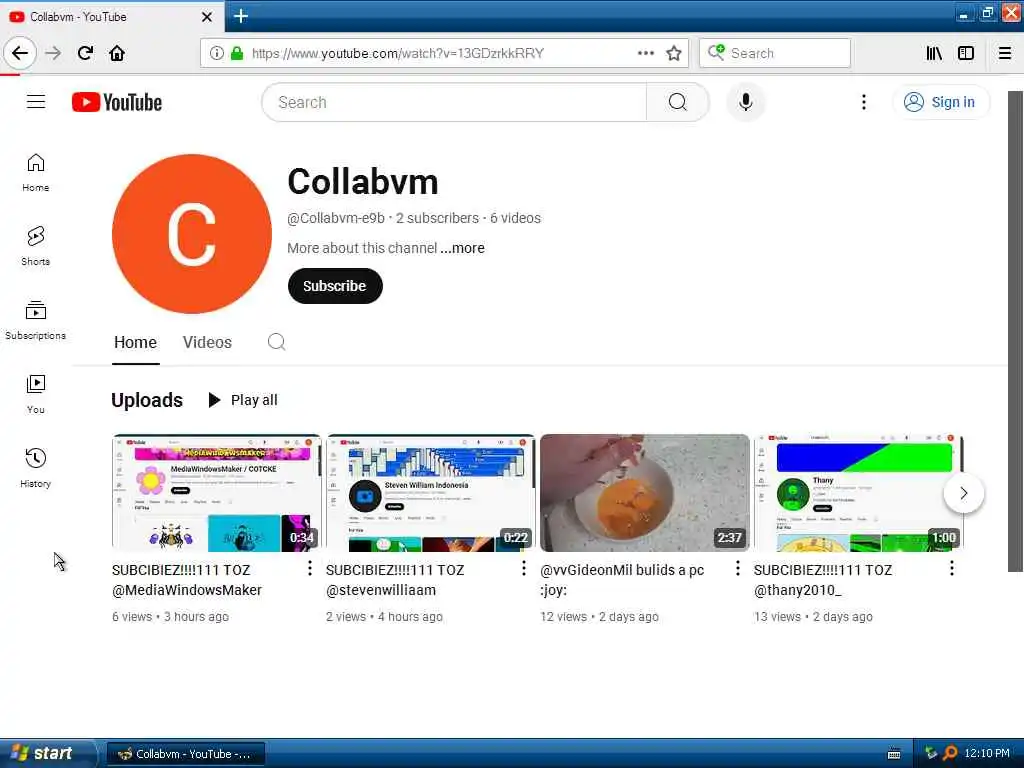This screenshot has width=1024, height=768.
Task: Subscribe to the Collabvm channel
Action: [335, 286]
